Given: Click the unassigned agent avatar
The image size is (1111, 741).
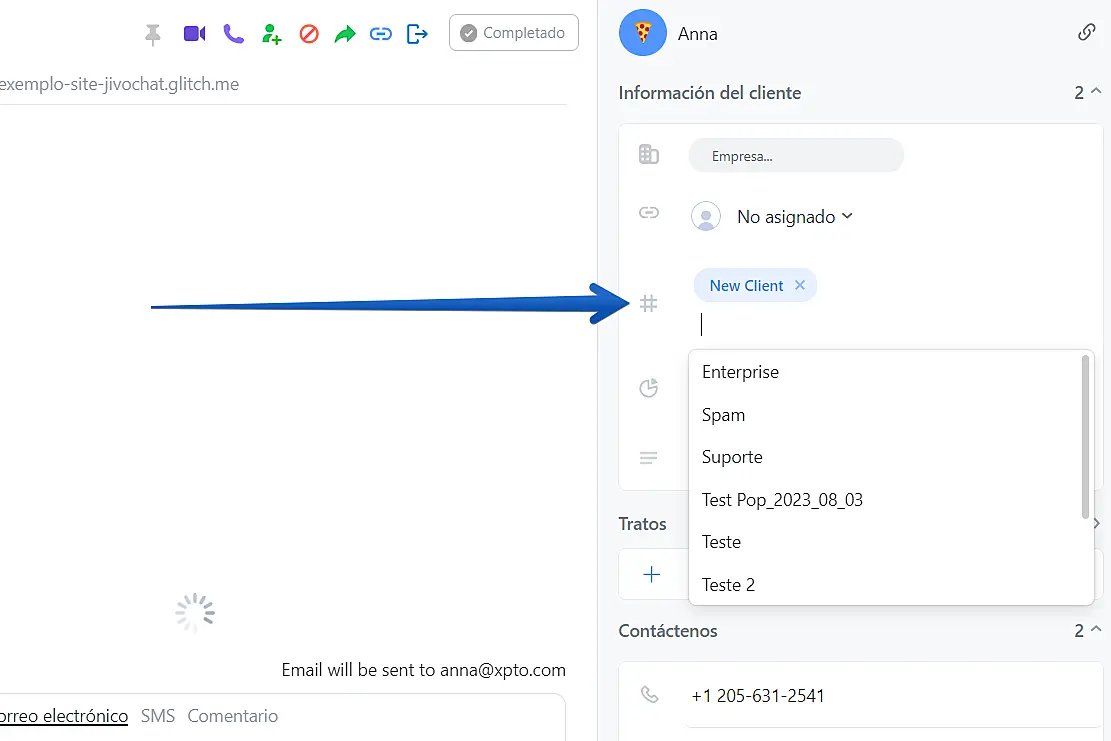Looking at the screenshot, I should (x=706, y=216).
